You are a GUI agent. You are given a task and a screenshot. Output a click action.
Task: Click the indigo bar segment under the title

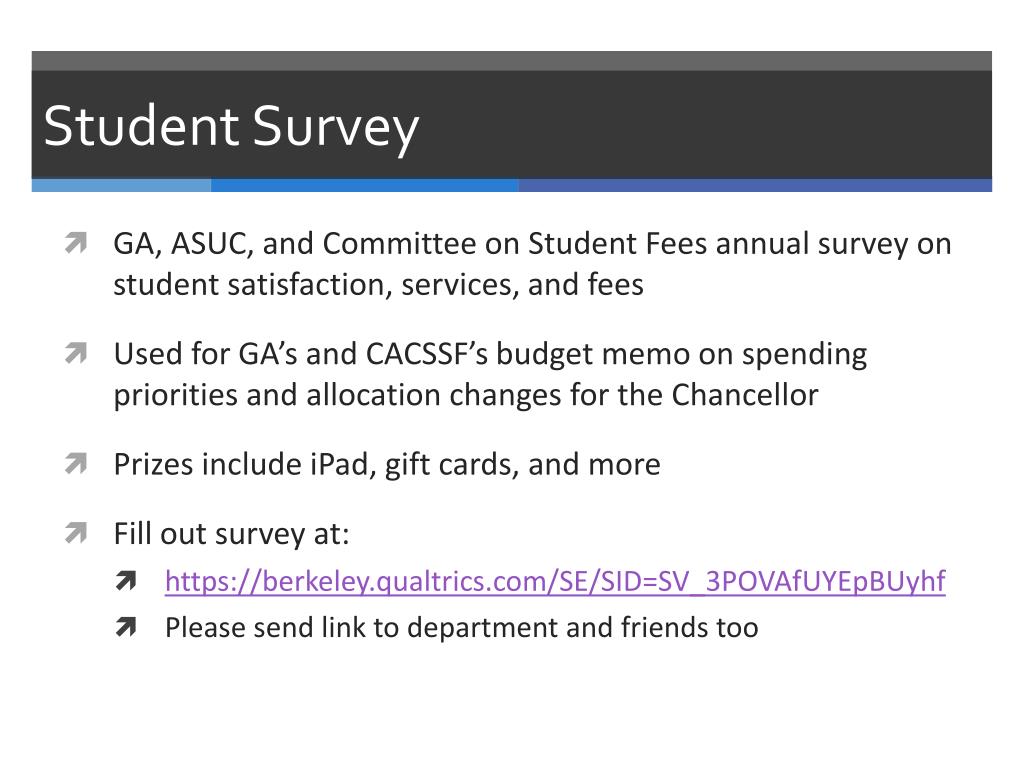click(x=755, y=185)
